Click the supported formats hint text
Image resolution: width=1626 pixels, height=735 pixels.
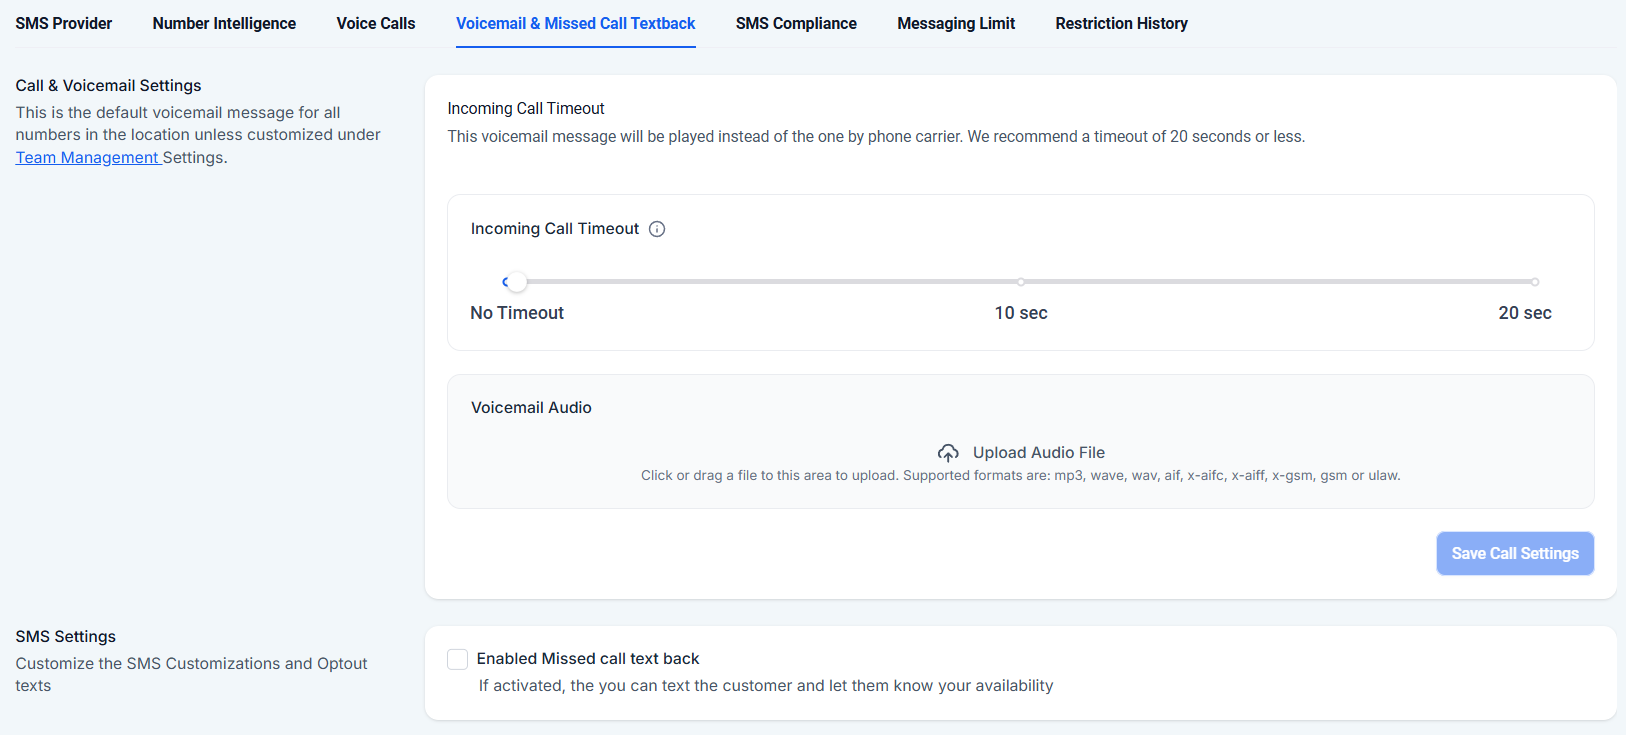1020,476
